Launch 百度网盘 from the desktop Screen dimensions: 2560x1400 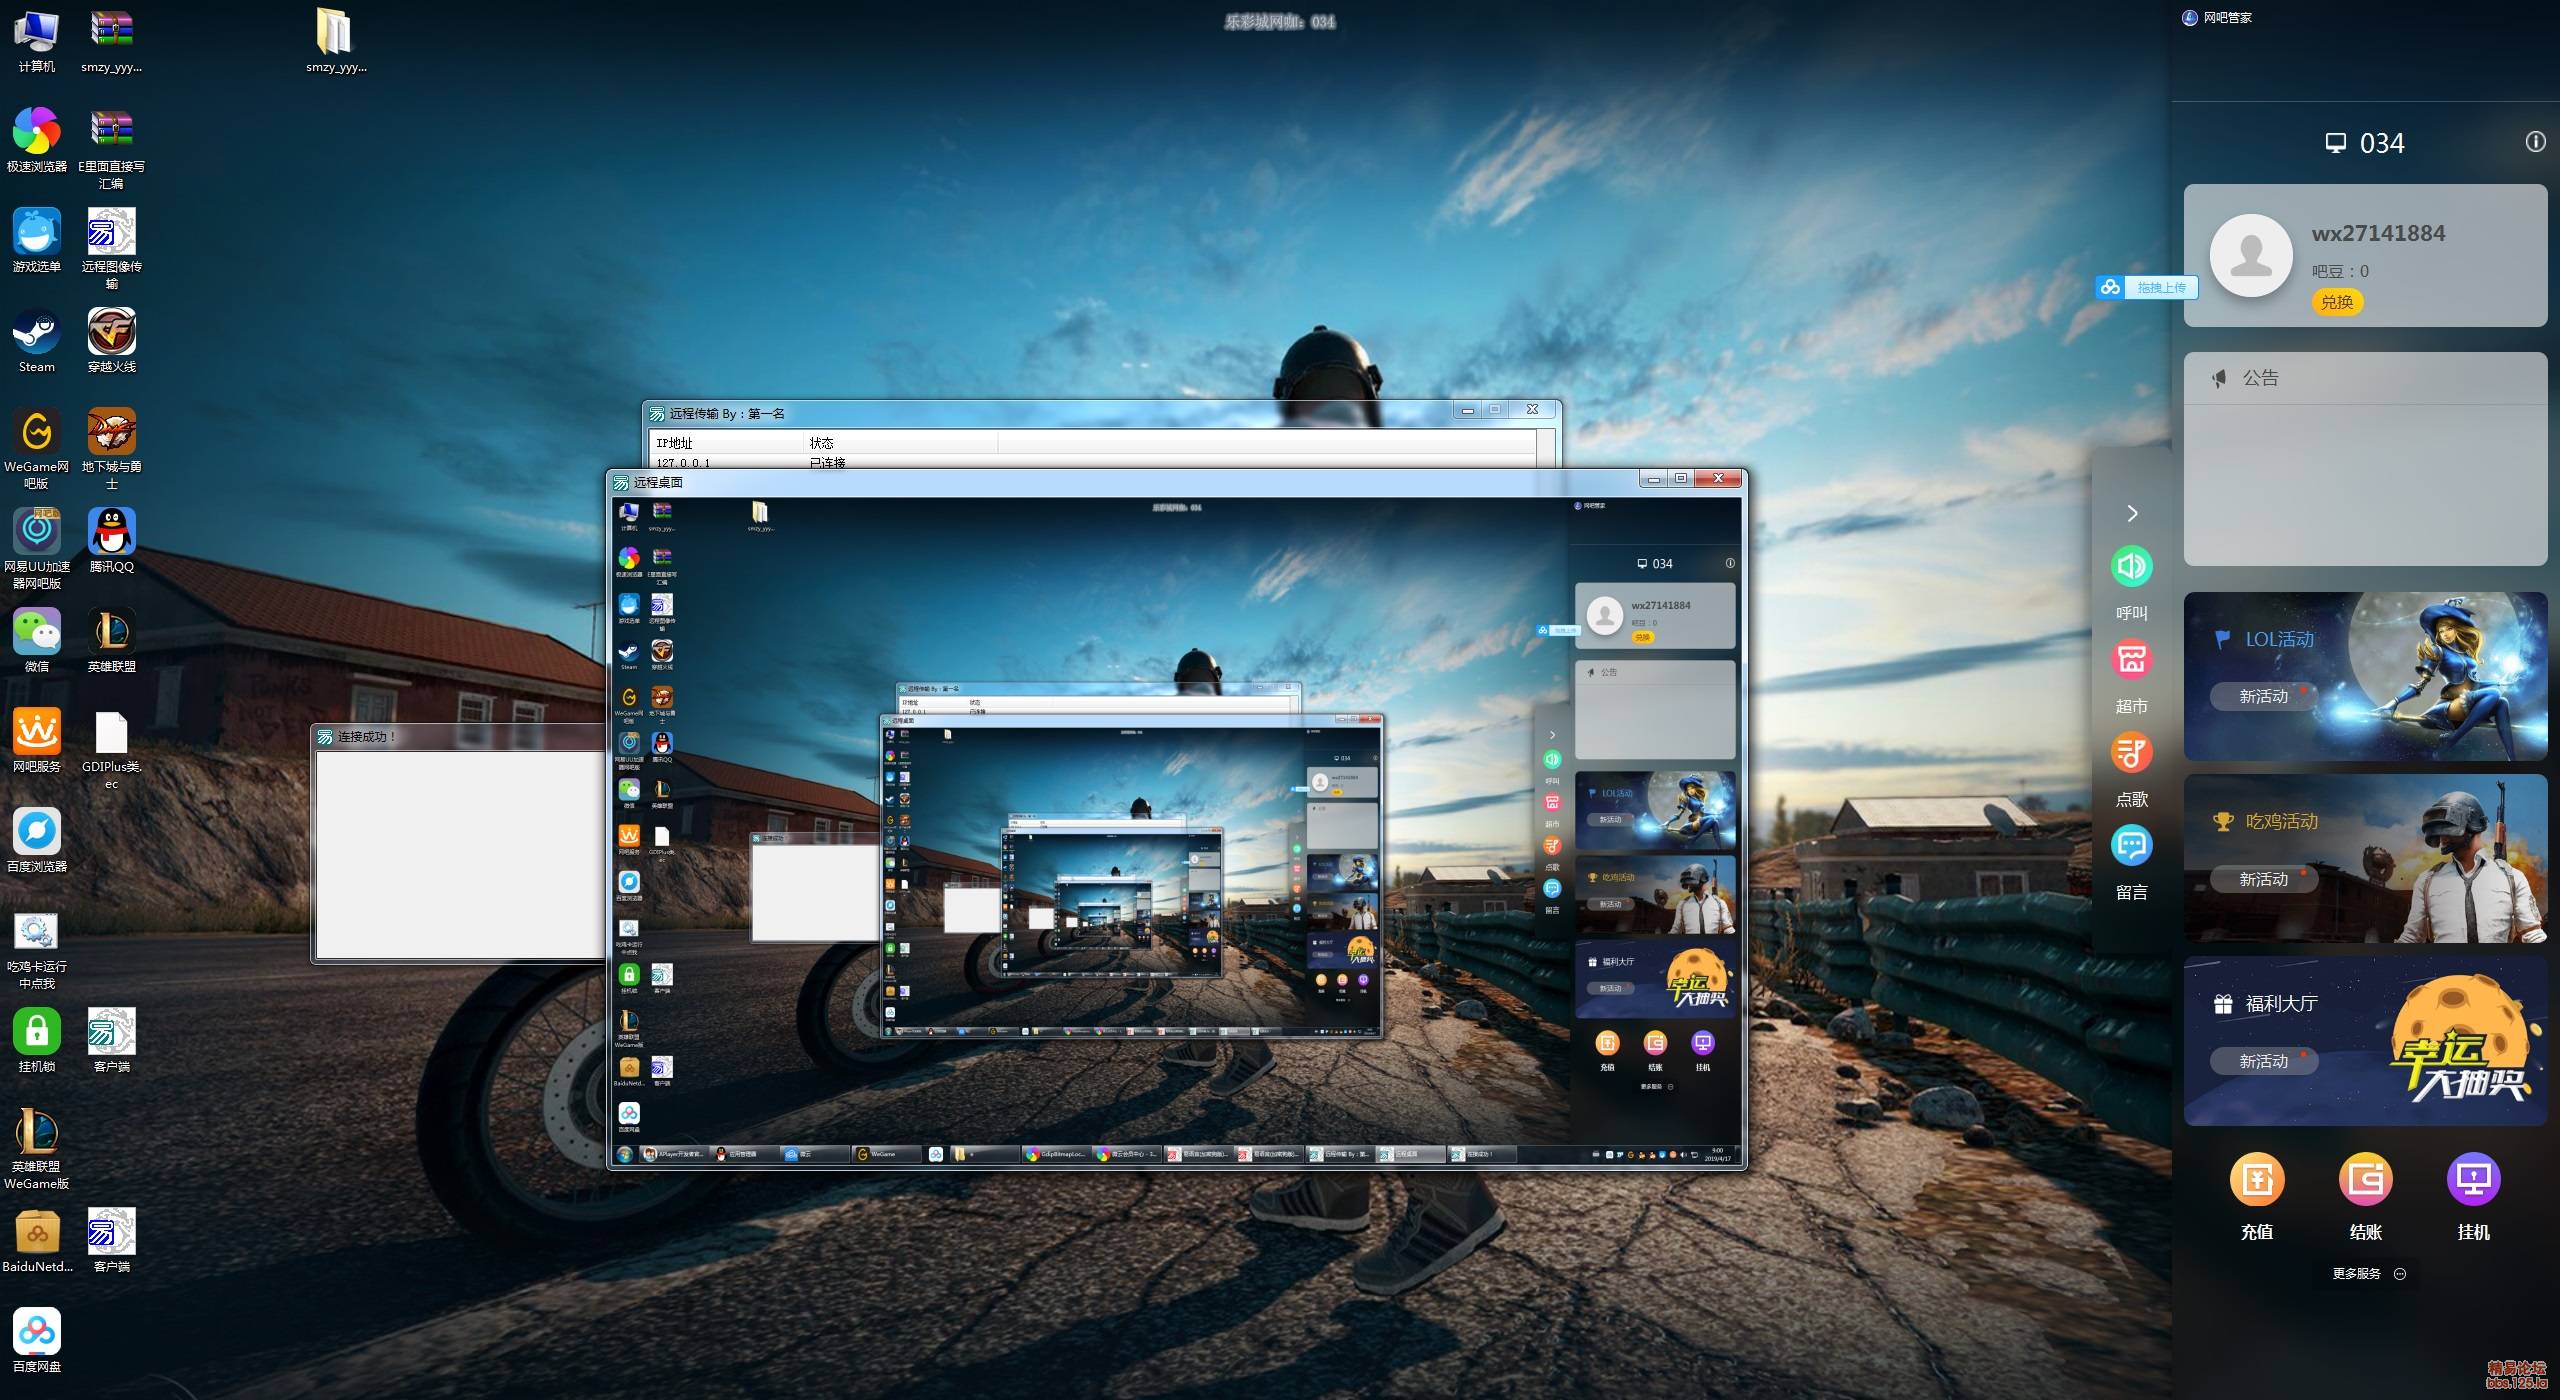click(x=36, y=1340)
